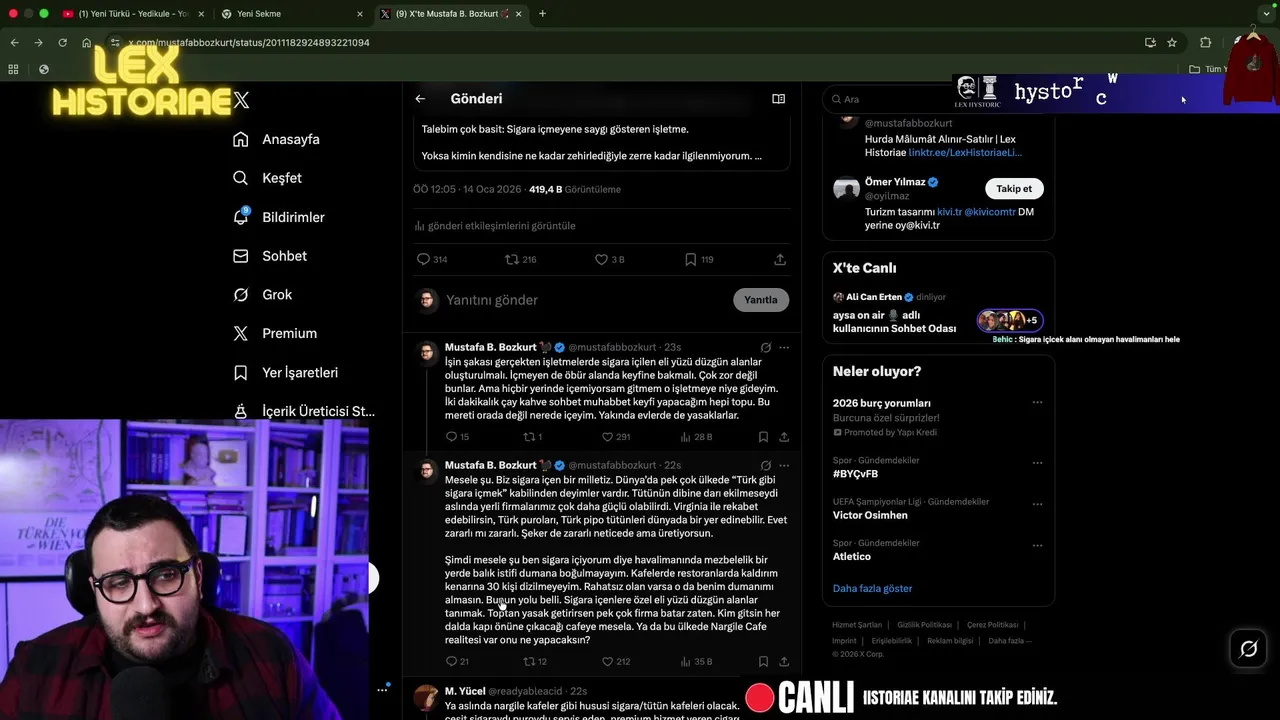Like the reply with 212 likes
This screenshot has height=720, width=1280.
(616, 661)
